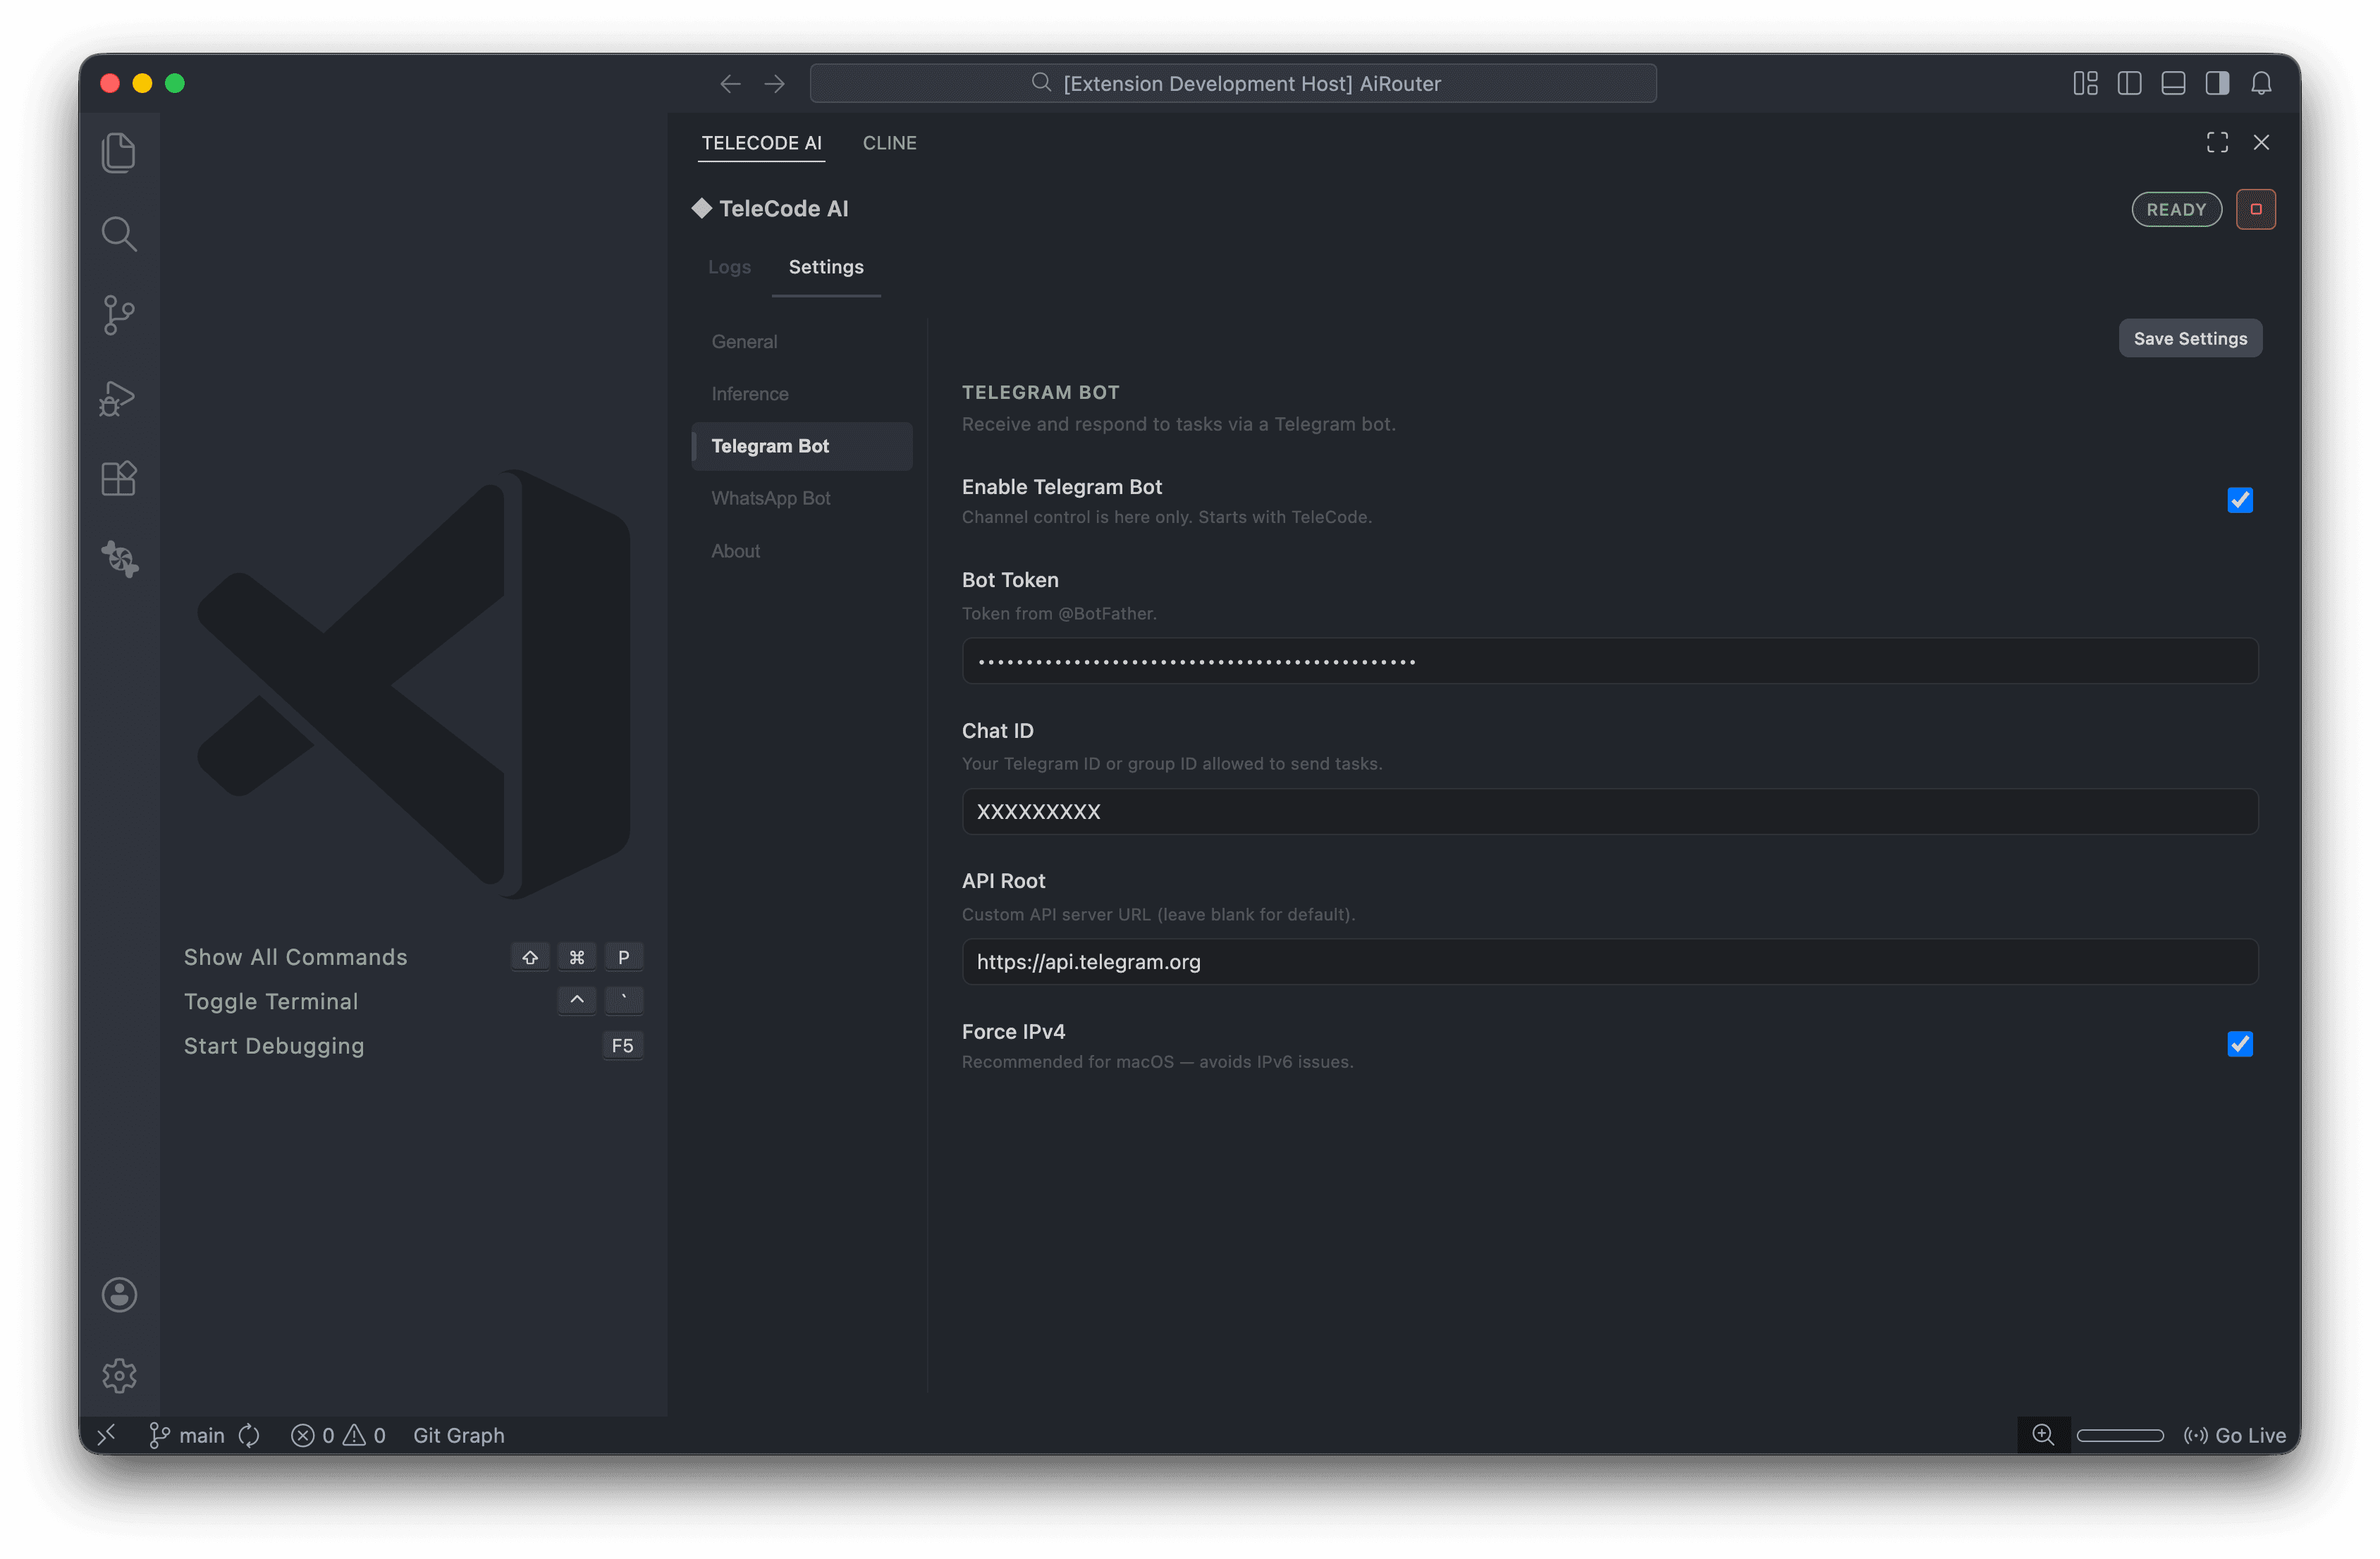Select the WhatsApp Bot settings section
Image resolution: width=2380 pixels, height=1559 pixels.
tap(771, 498)
